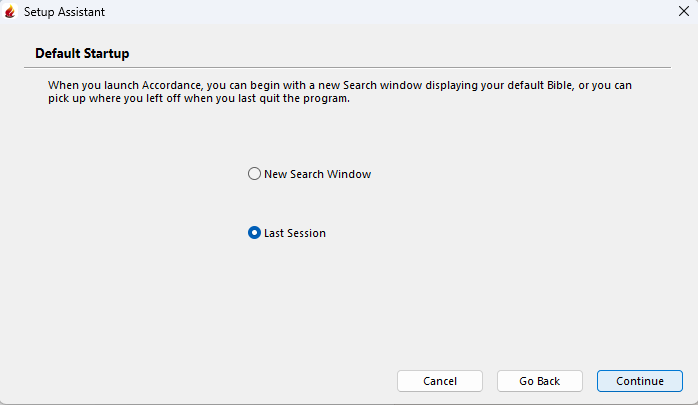Click the second line of the description paragraph
Screen dimensions: 698x405
click(198, 100)
